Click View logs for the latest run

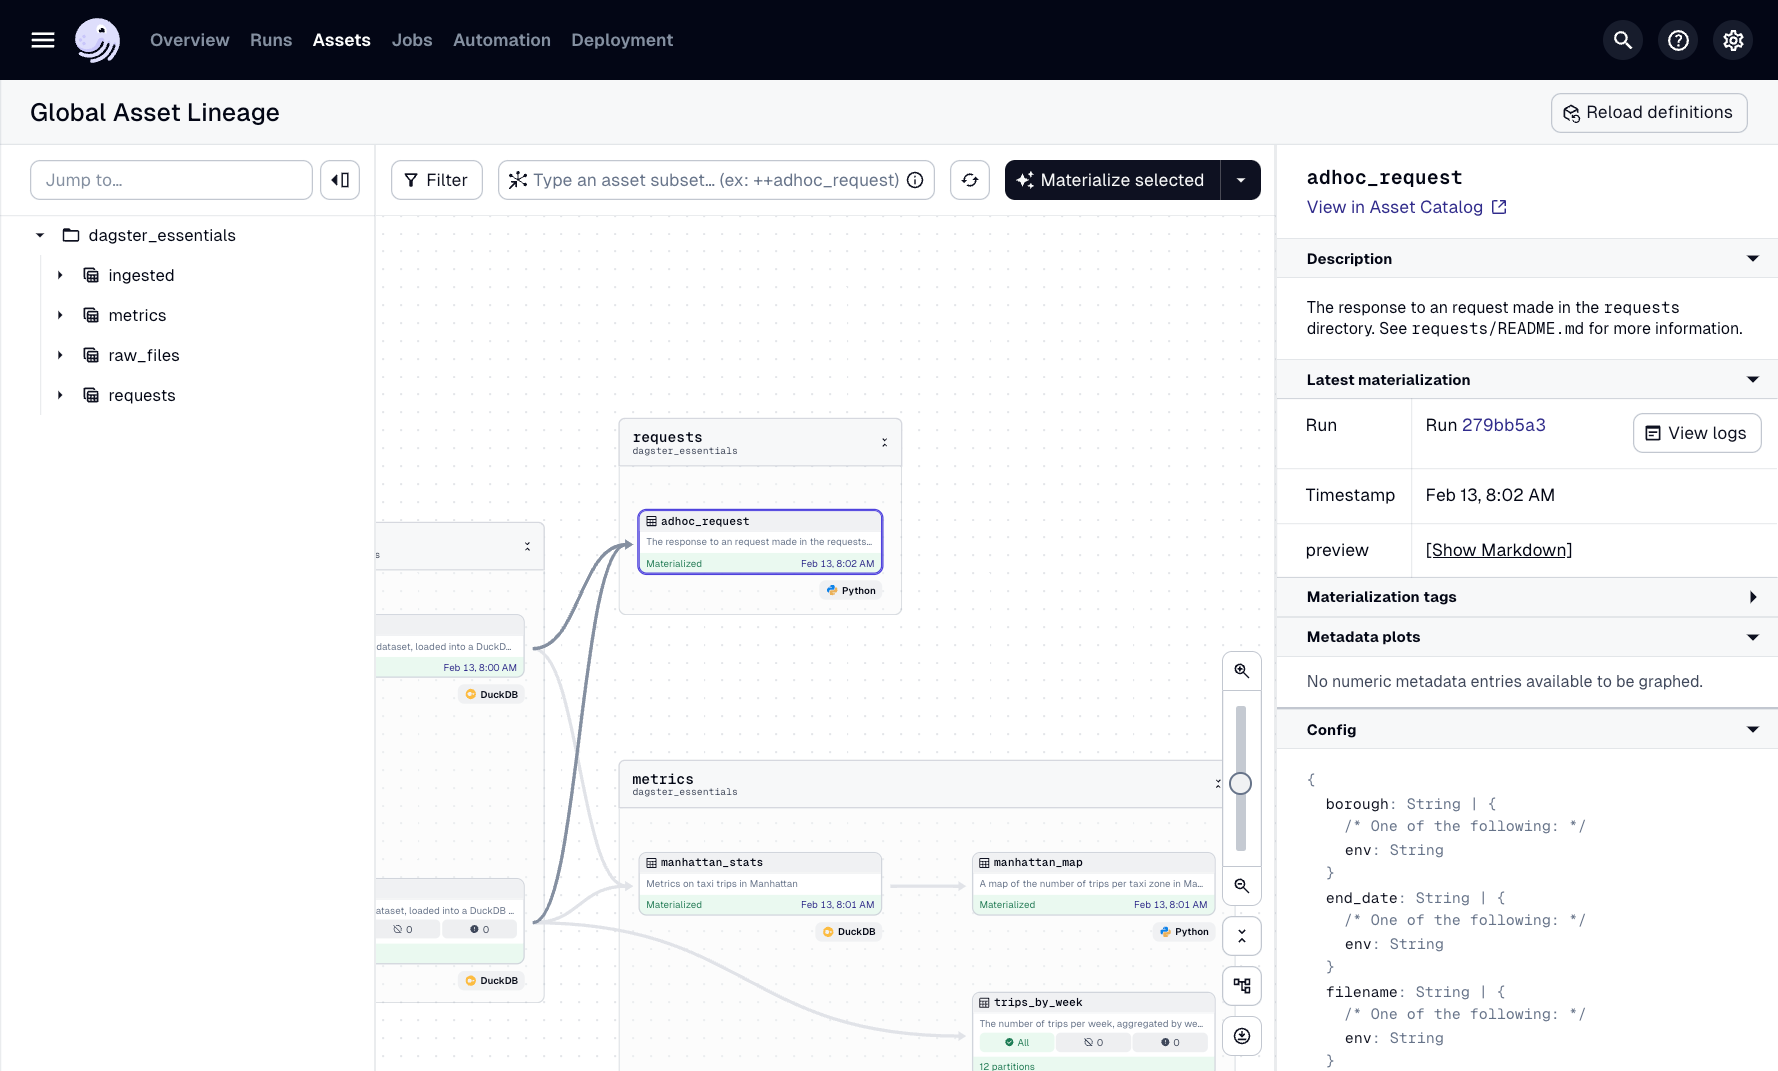1696,433
